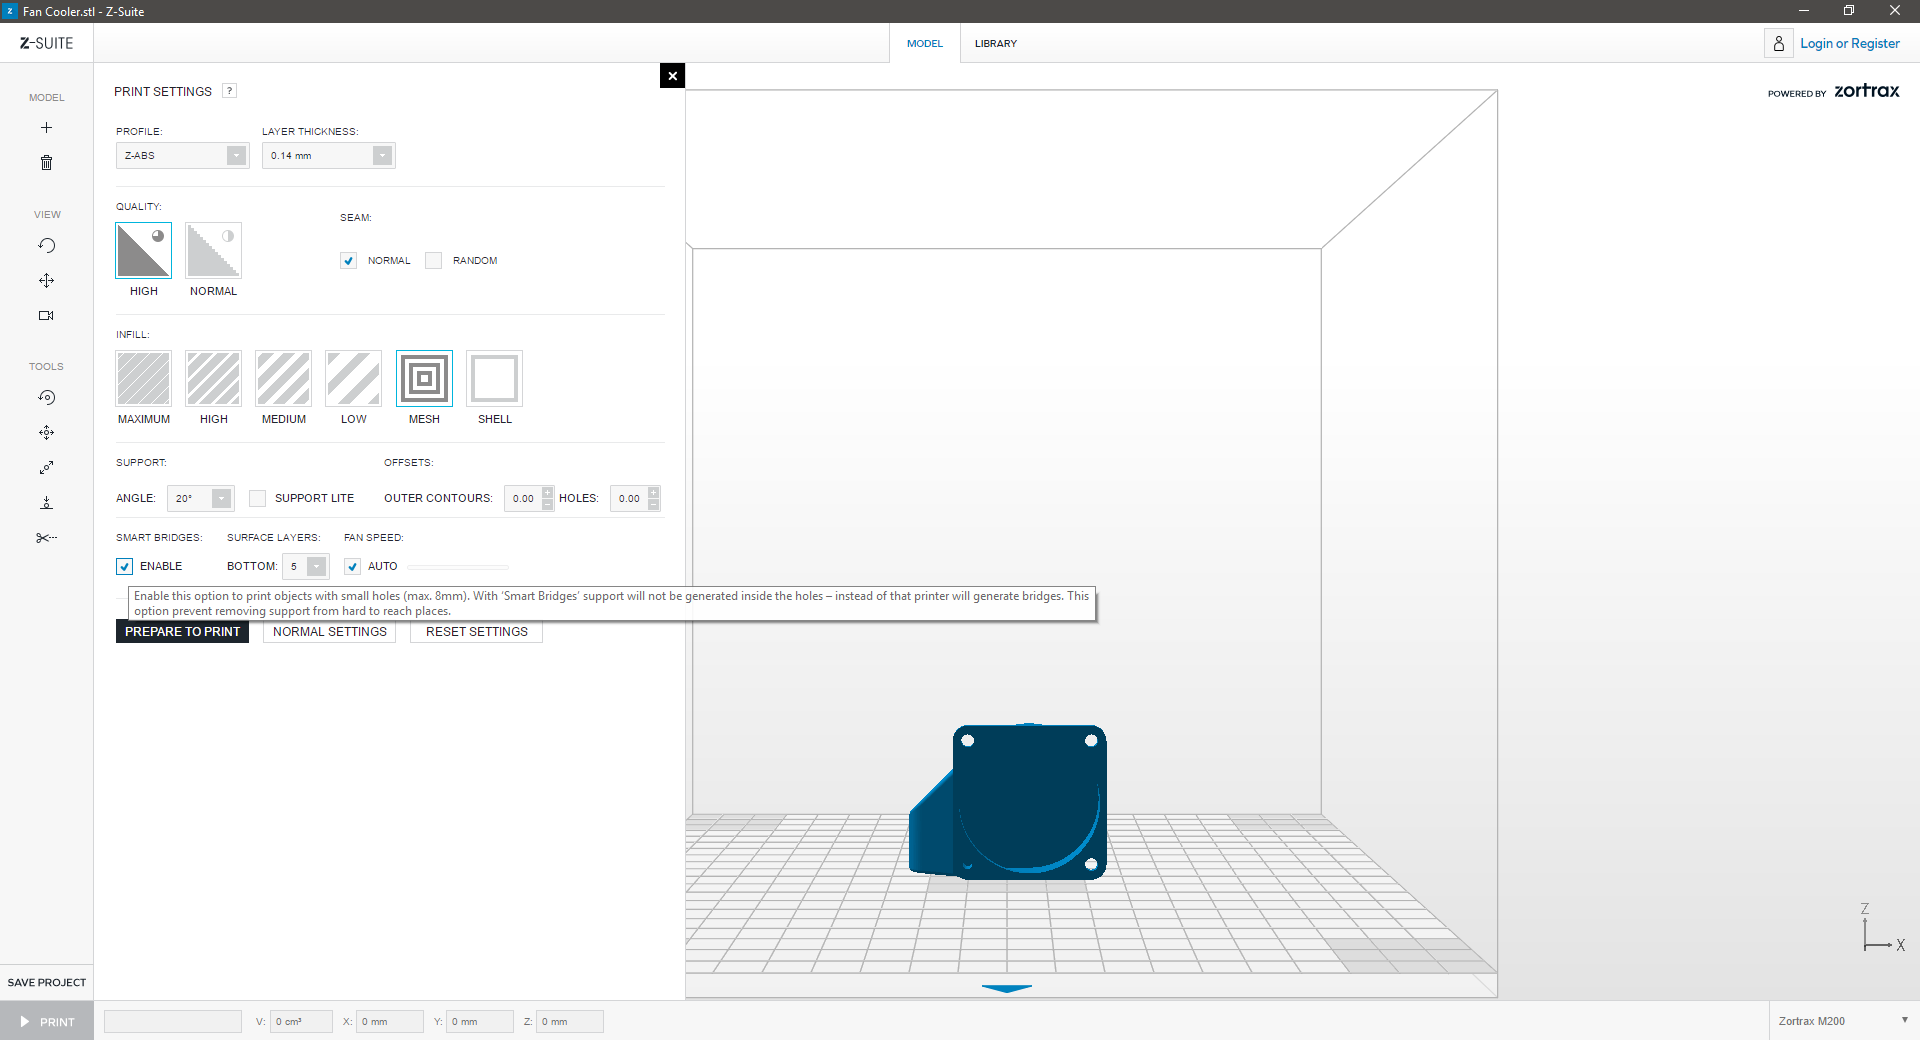Click the fan speed slider
This screenshot has height=1040, width=1920.
point(458,567)
